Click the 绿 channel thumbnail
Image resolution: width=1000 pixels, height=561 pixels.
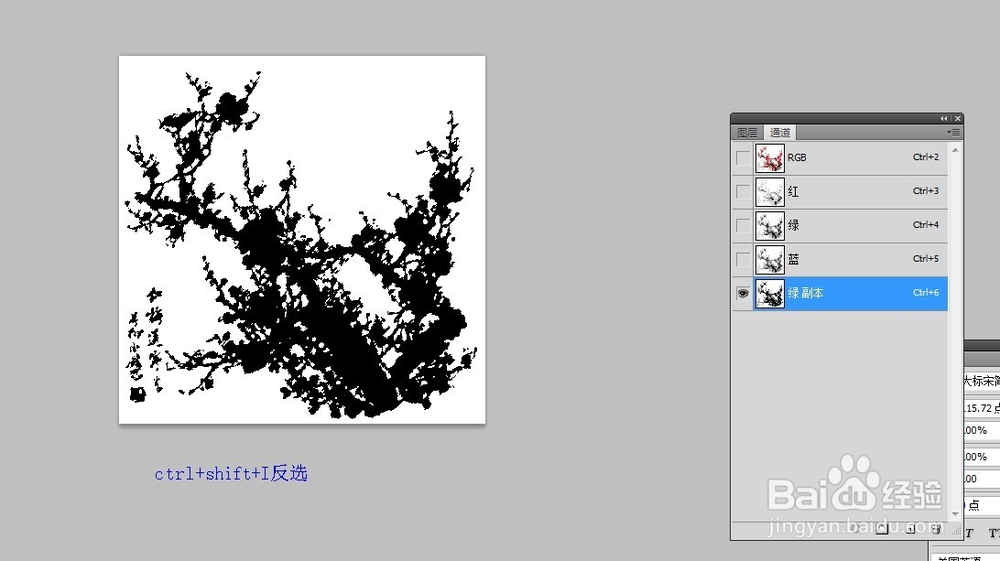(770, 226)
